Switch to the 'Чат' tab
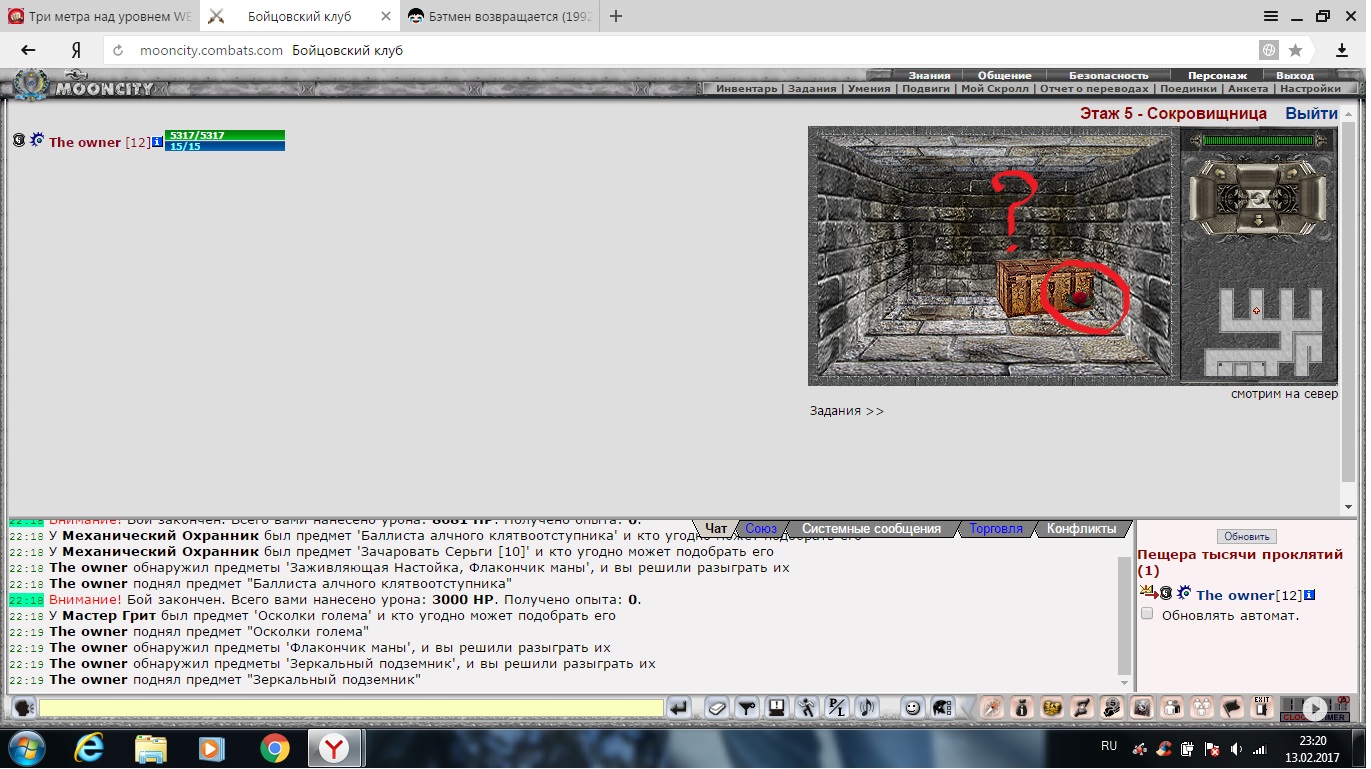The image size is (1371, 769). click(716, 529)
